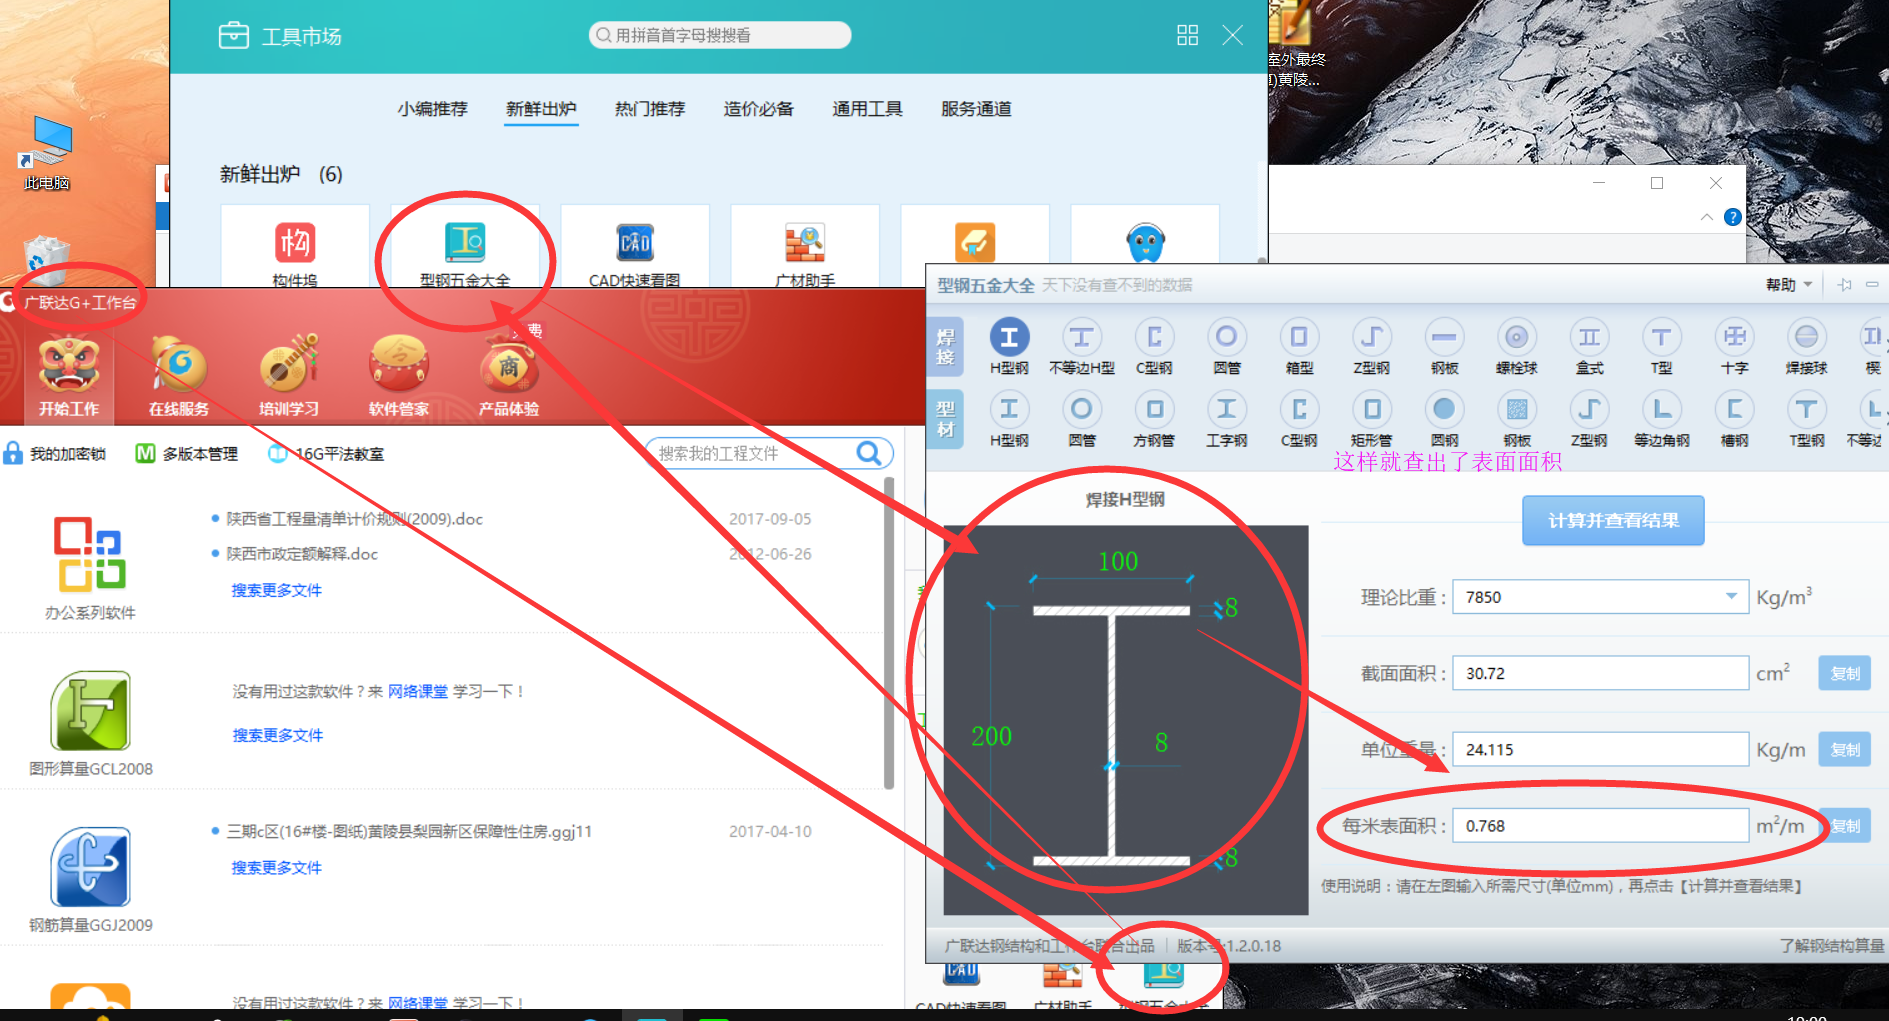1889x1021 pixels.
Task: Open the 构件坞 tool tile
Action: click(x=295, y=247)
